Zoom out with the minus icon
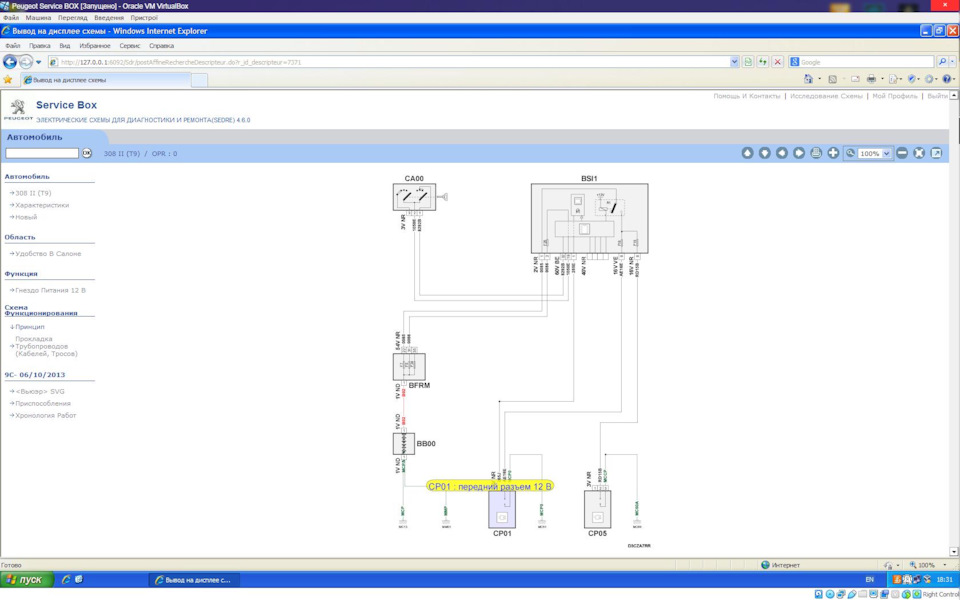Screen dimensions: 960x600 point(902,153)
